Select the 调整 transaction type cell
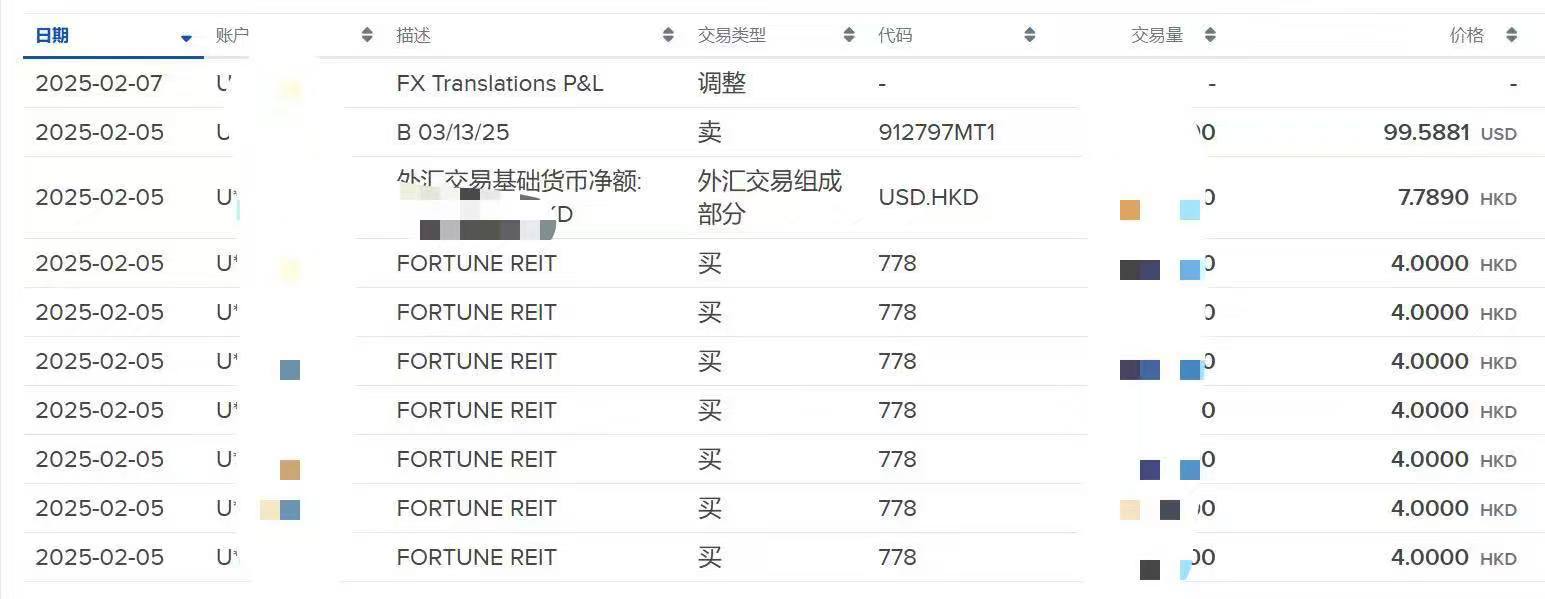 pos(721,84)
